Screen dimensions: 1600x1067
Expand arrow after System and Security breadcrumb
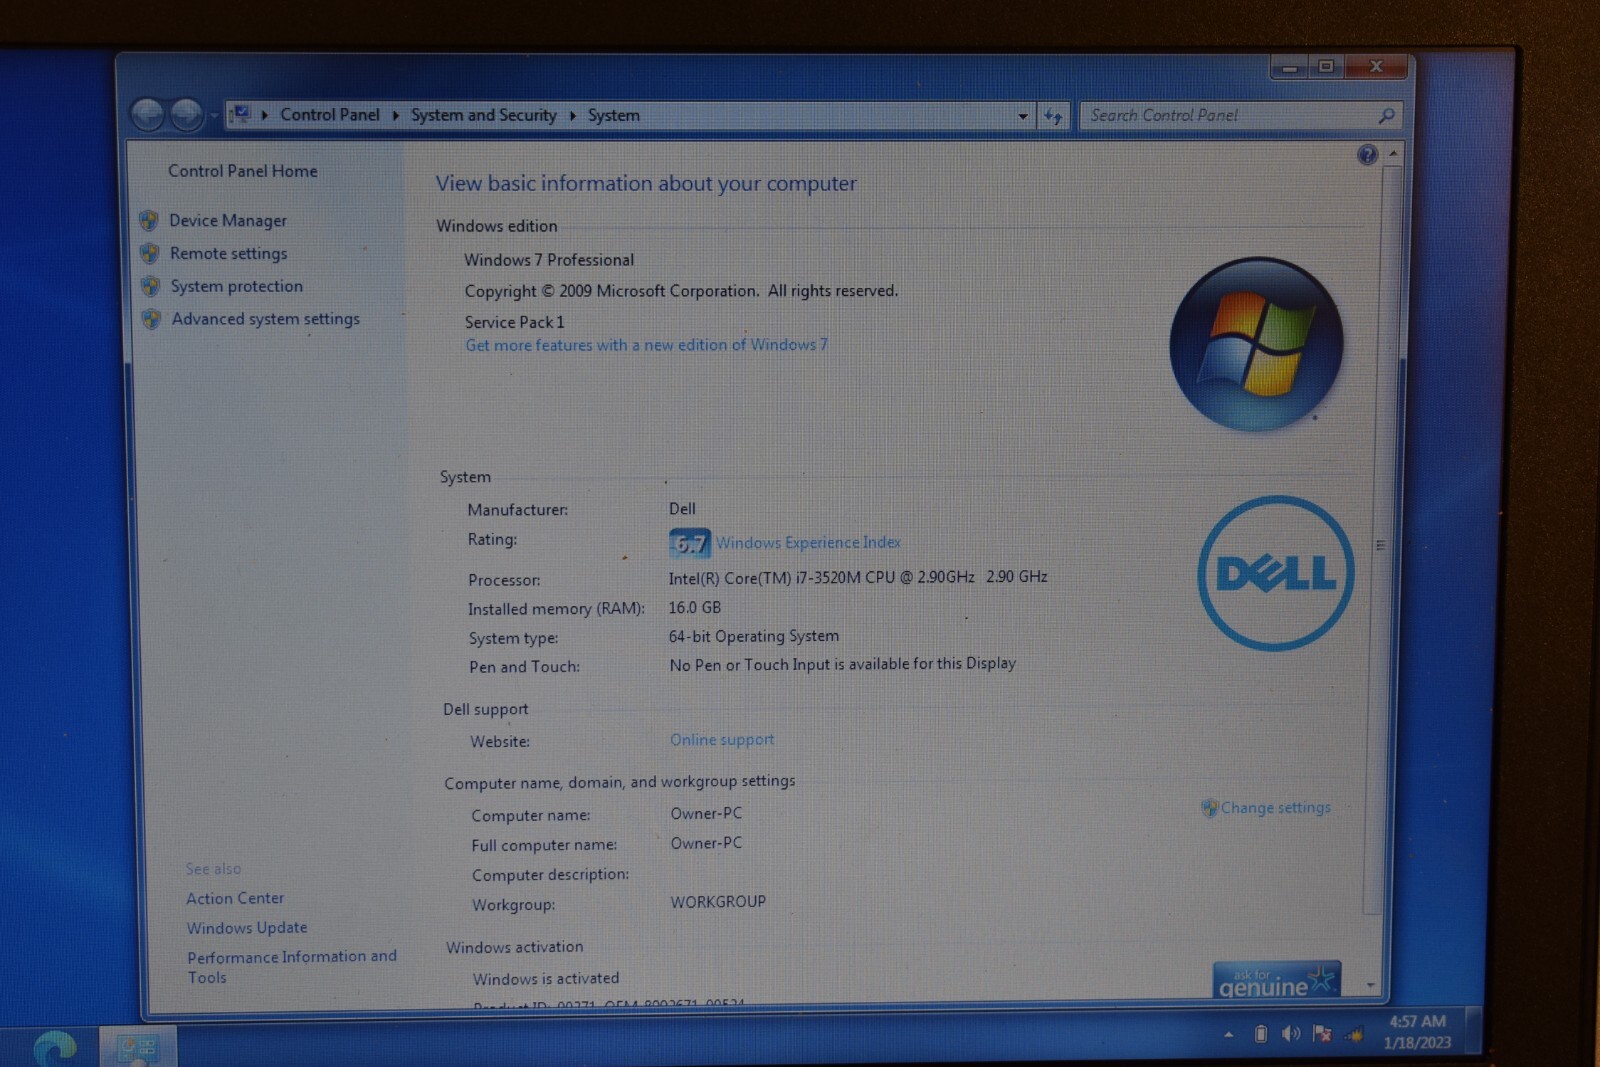pyautogui.click(x=573, y=116)
